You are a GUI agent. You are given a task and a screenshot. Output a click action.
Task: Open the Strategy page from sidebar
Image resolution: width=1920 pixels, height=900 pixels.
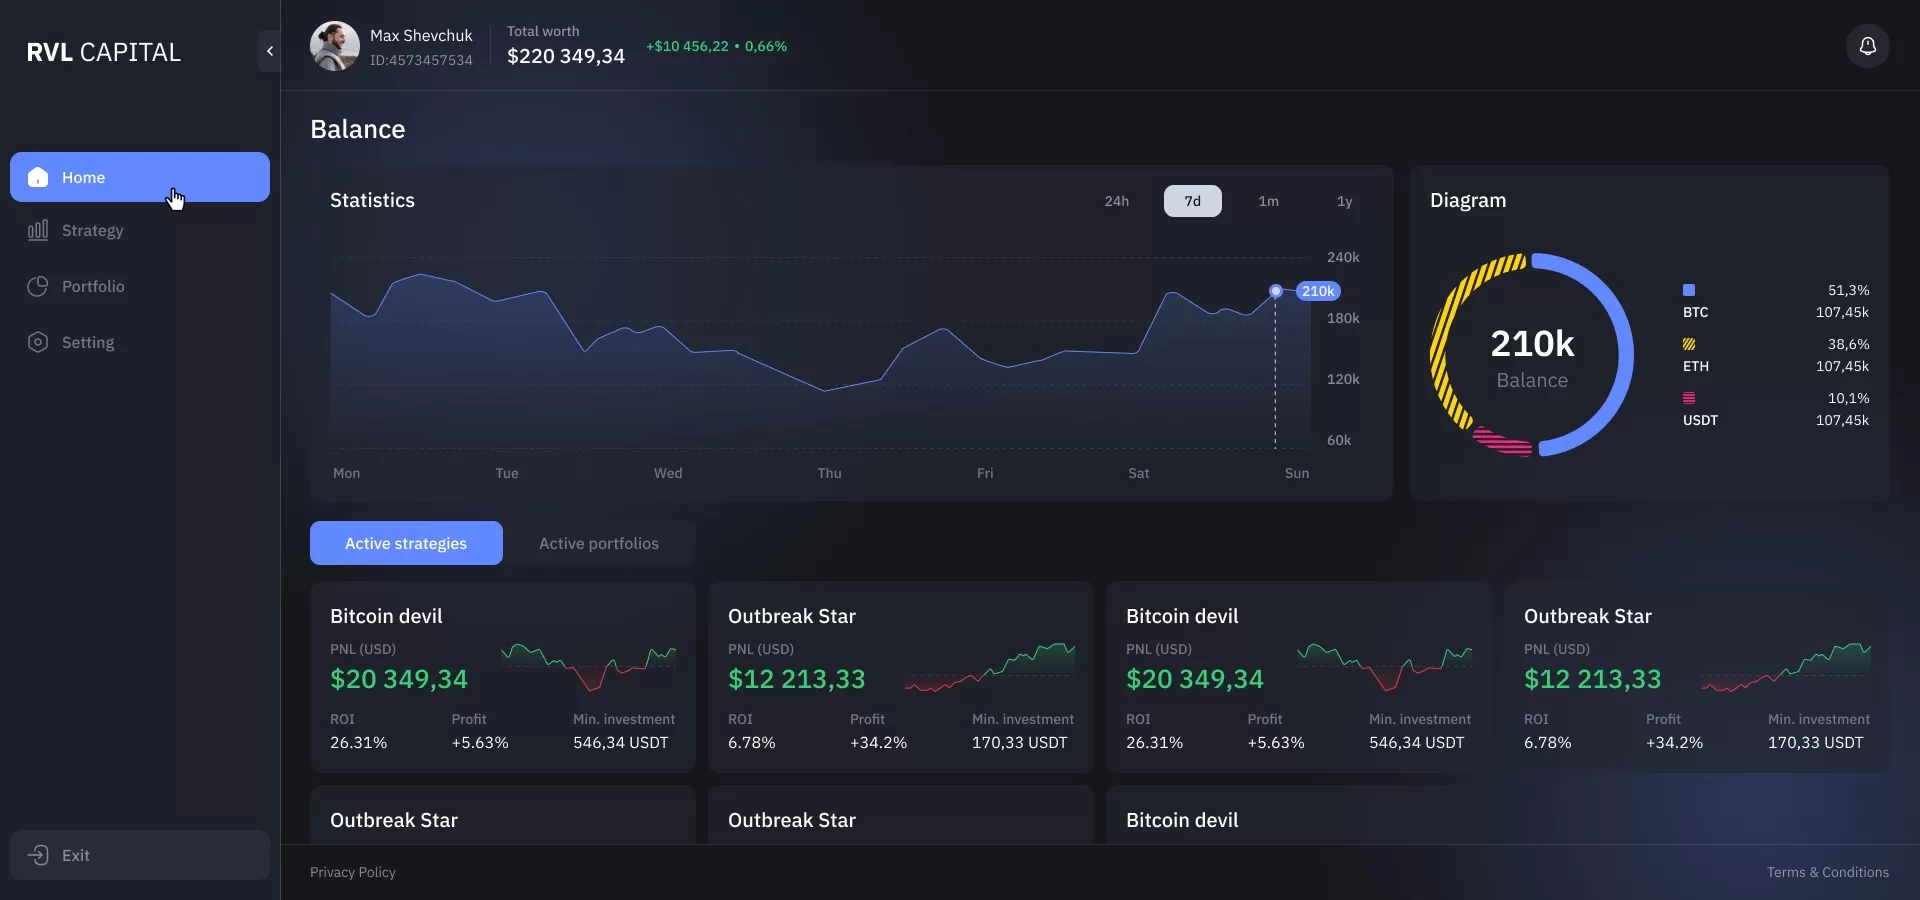click(92, 231)
